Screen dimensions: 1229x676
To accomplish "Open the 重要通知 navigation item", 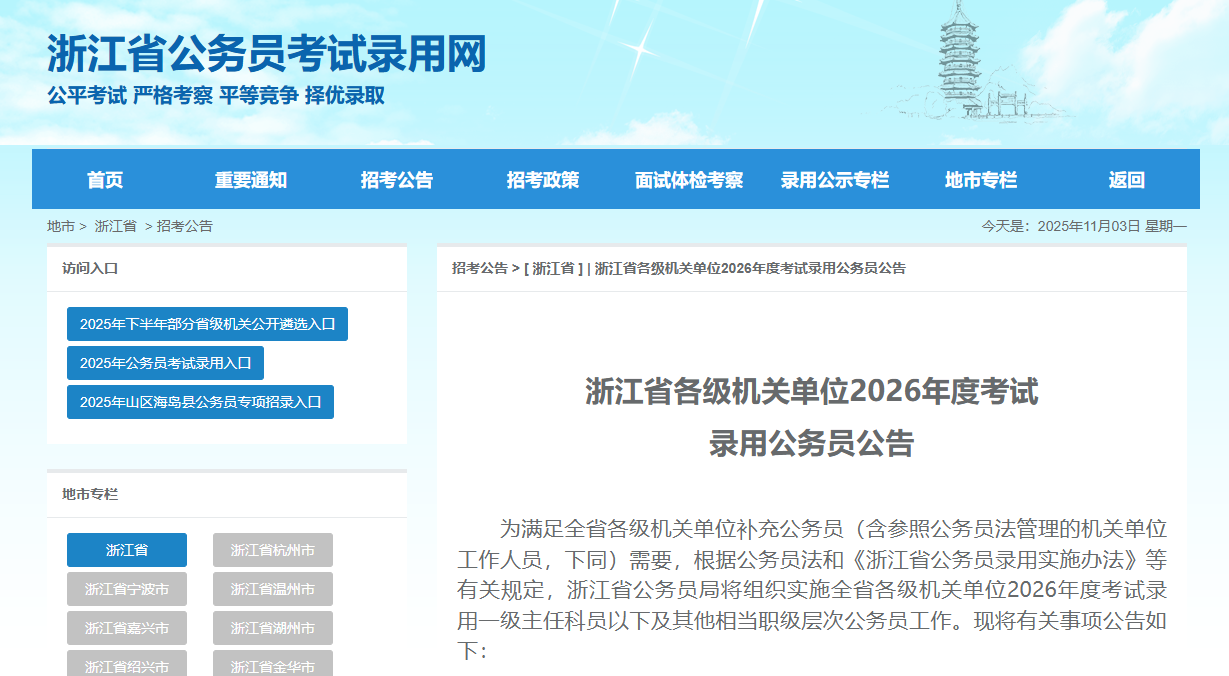I will 251,180.
